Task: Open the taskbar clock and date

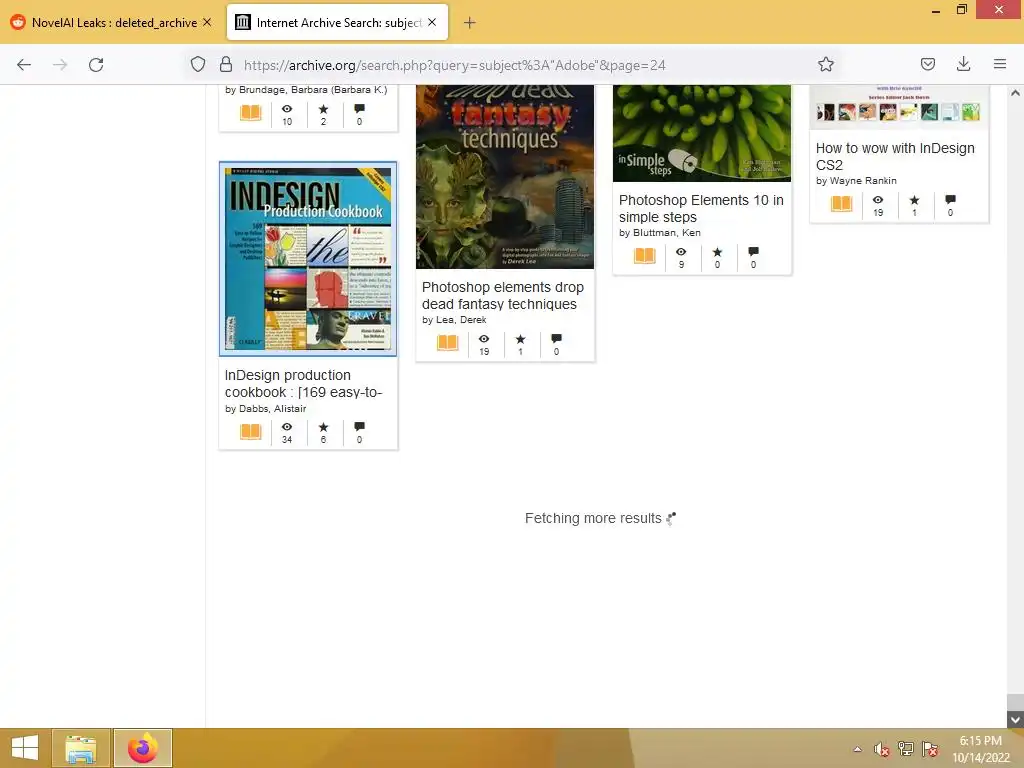Action: (980, 749)
